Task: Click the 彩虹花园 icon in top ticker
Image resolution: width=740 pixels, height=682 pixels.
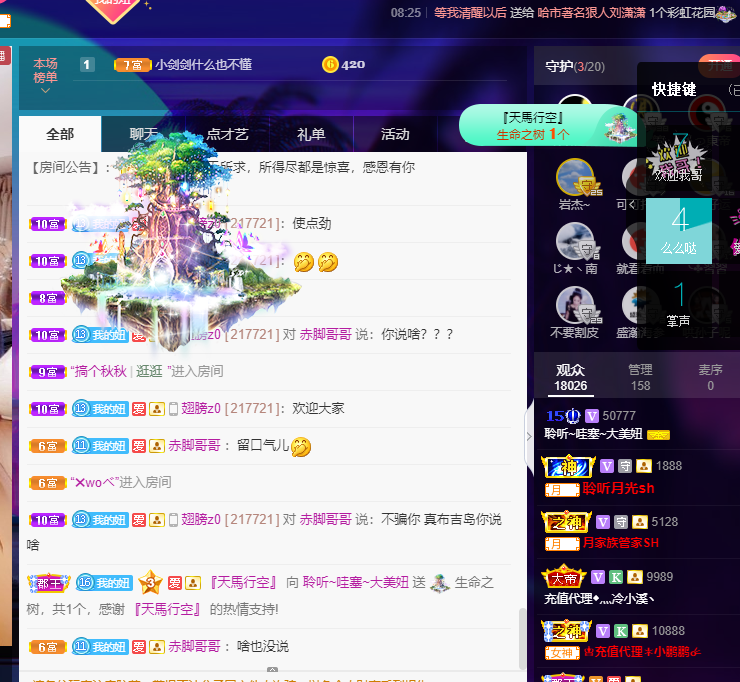Action: click(x=726, y=13)
